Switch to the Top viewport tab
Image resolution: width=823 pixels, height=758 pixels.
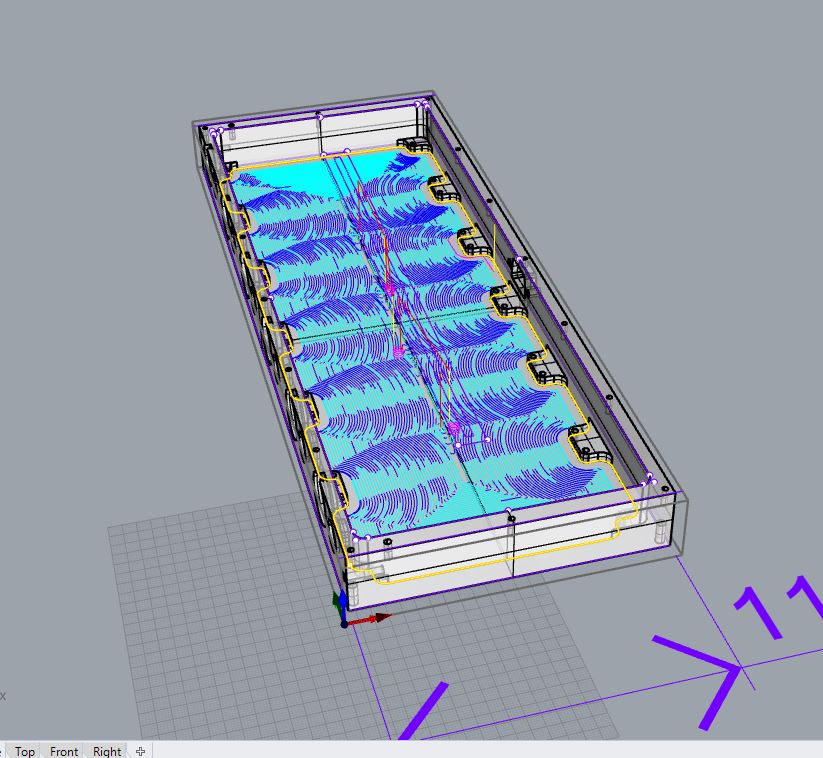click(x=25, y=751)
